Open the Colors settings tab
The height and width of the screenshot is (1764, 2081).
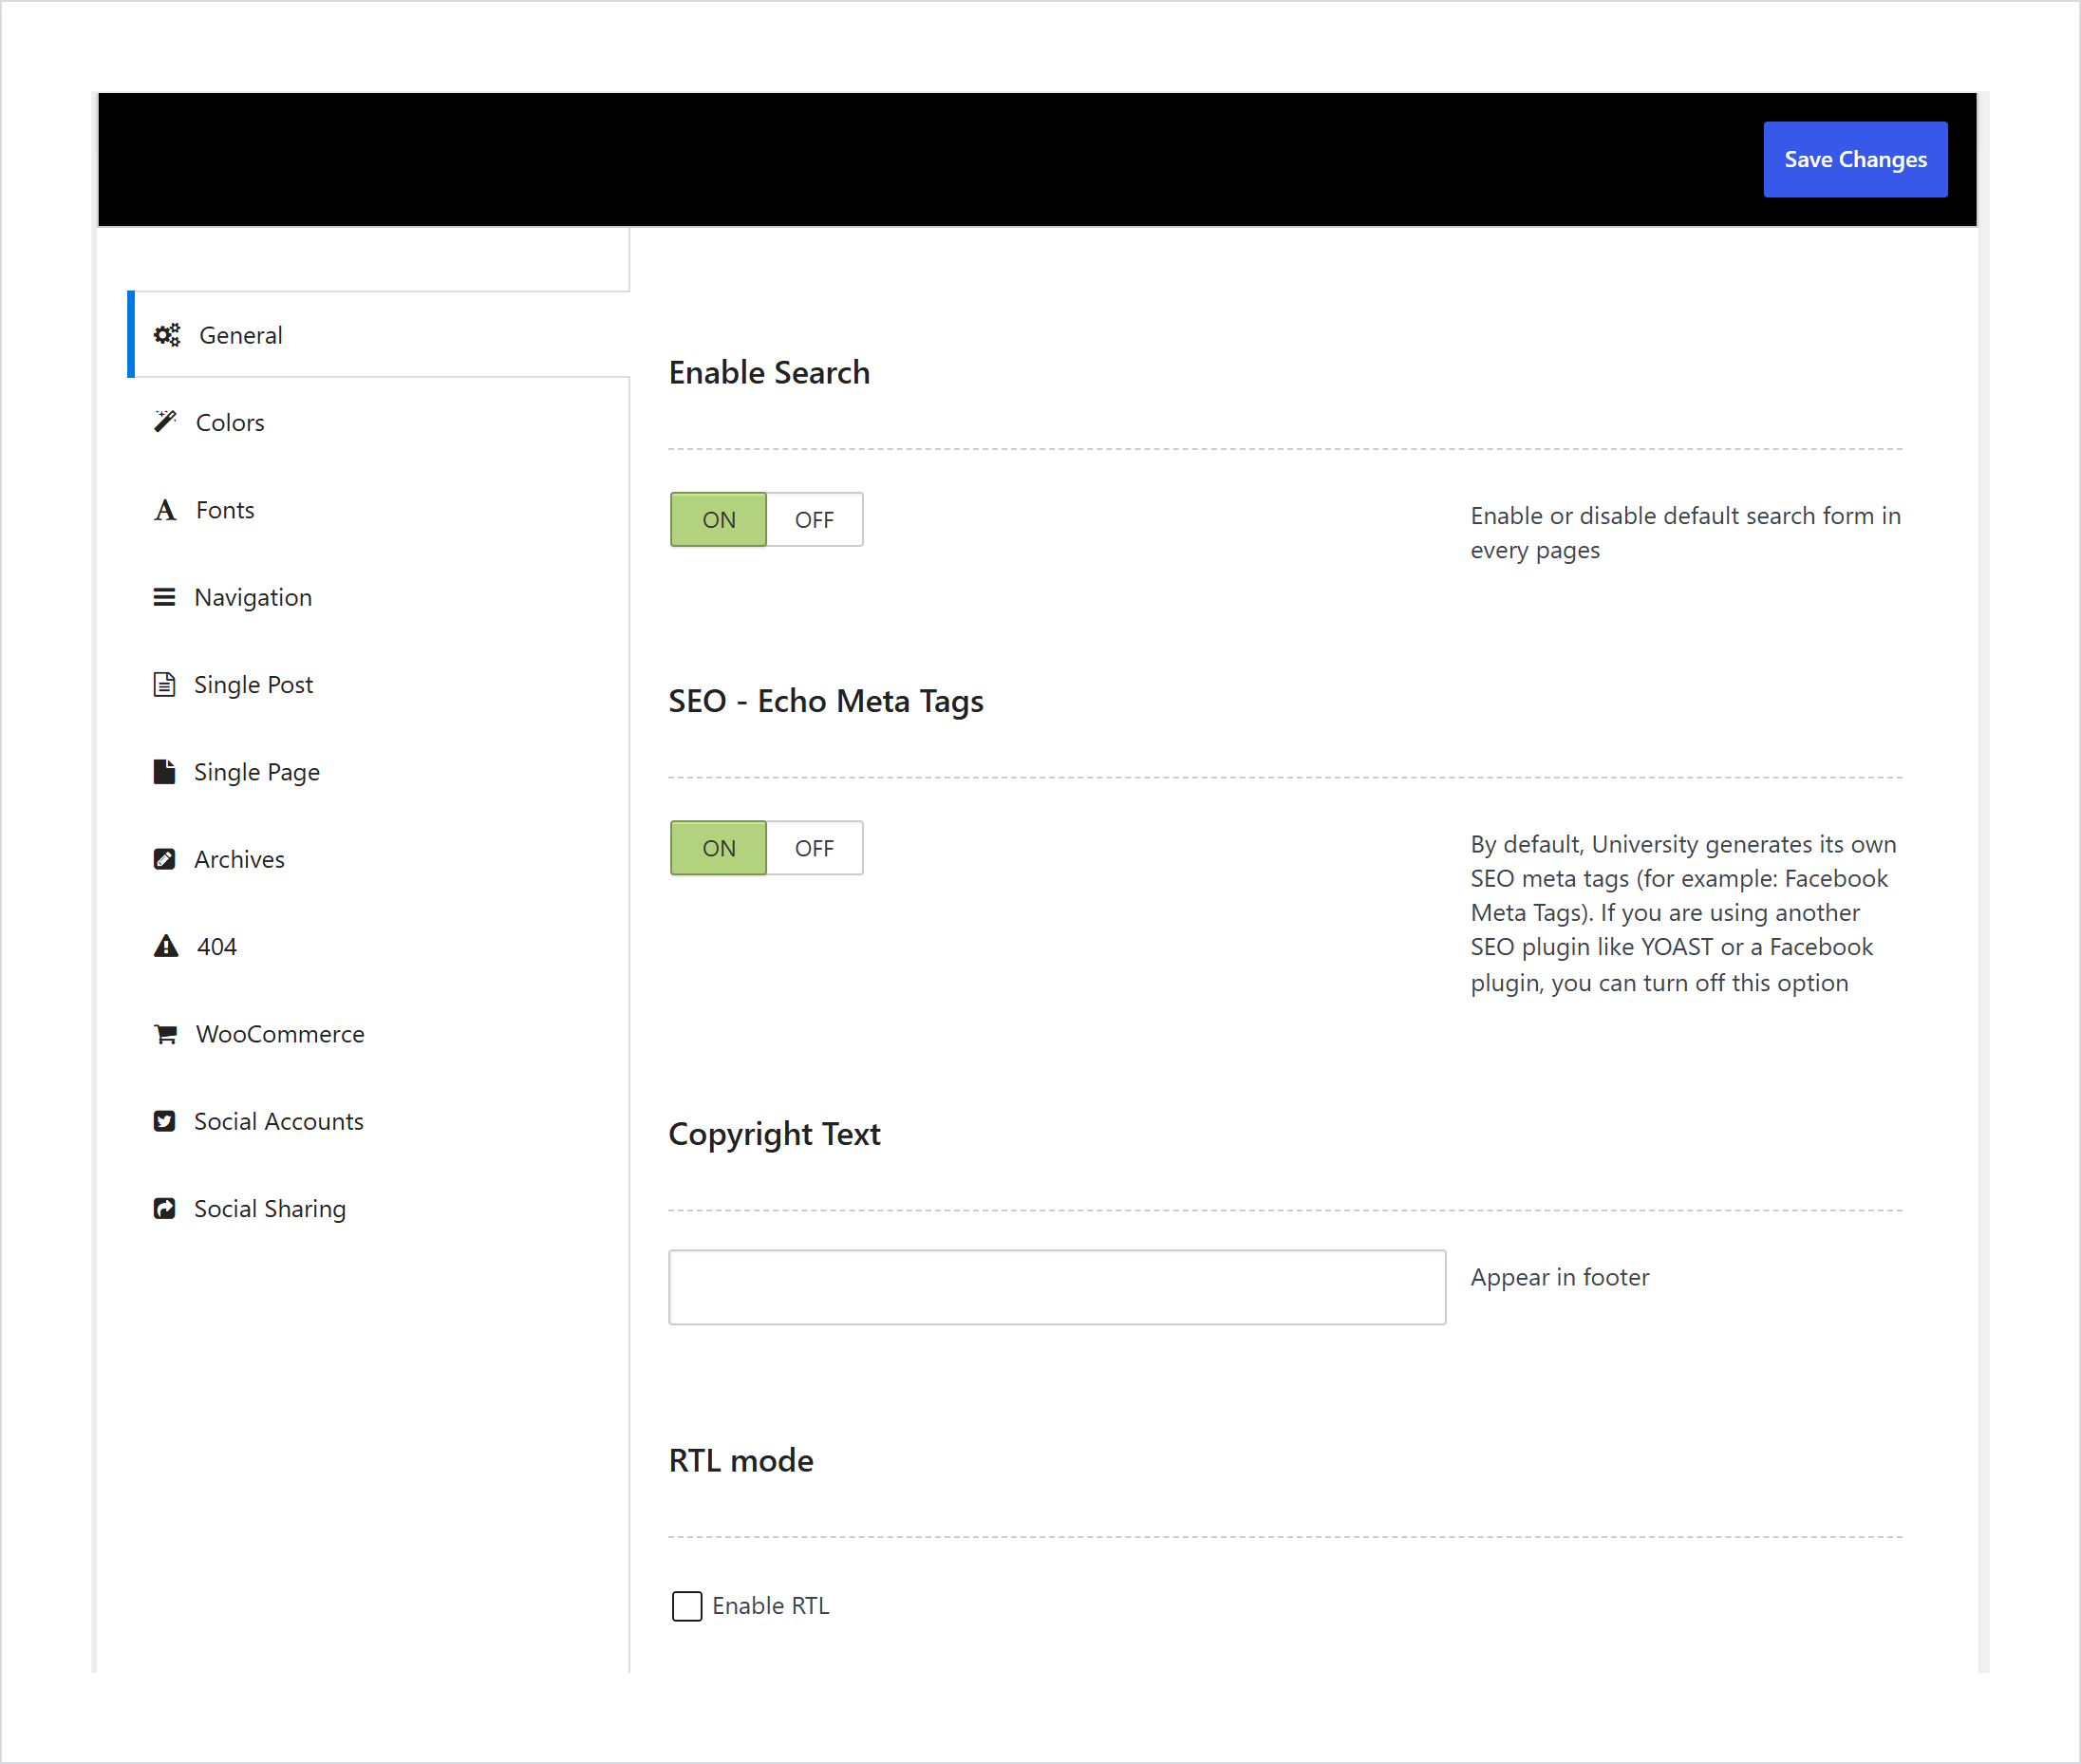[379, 422]
